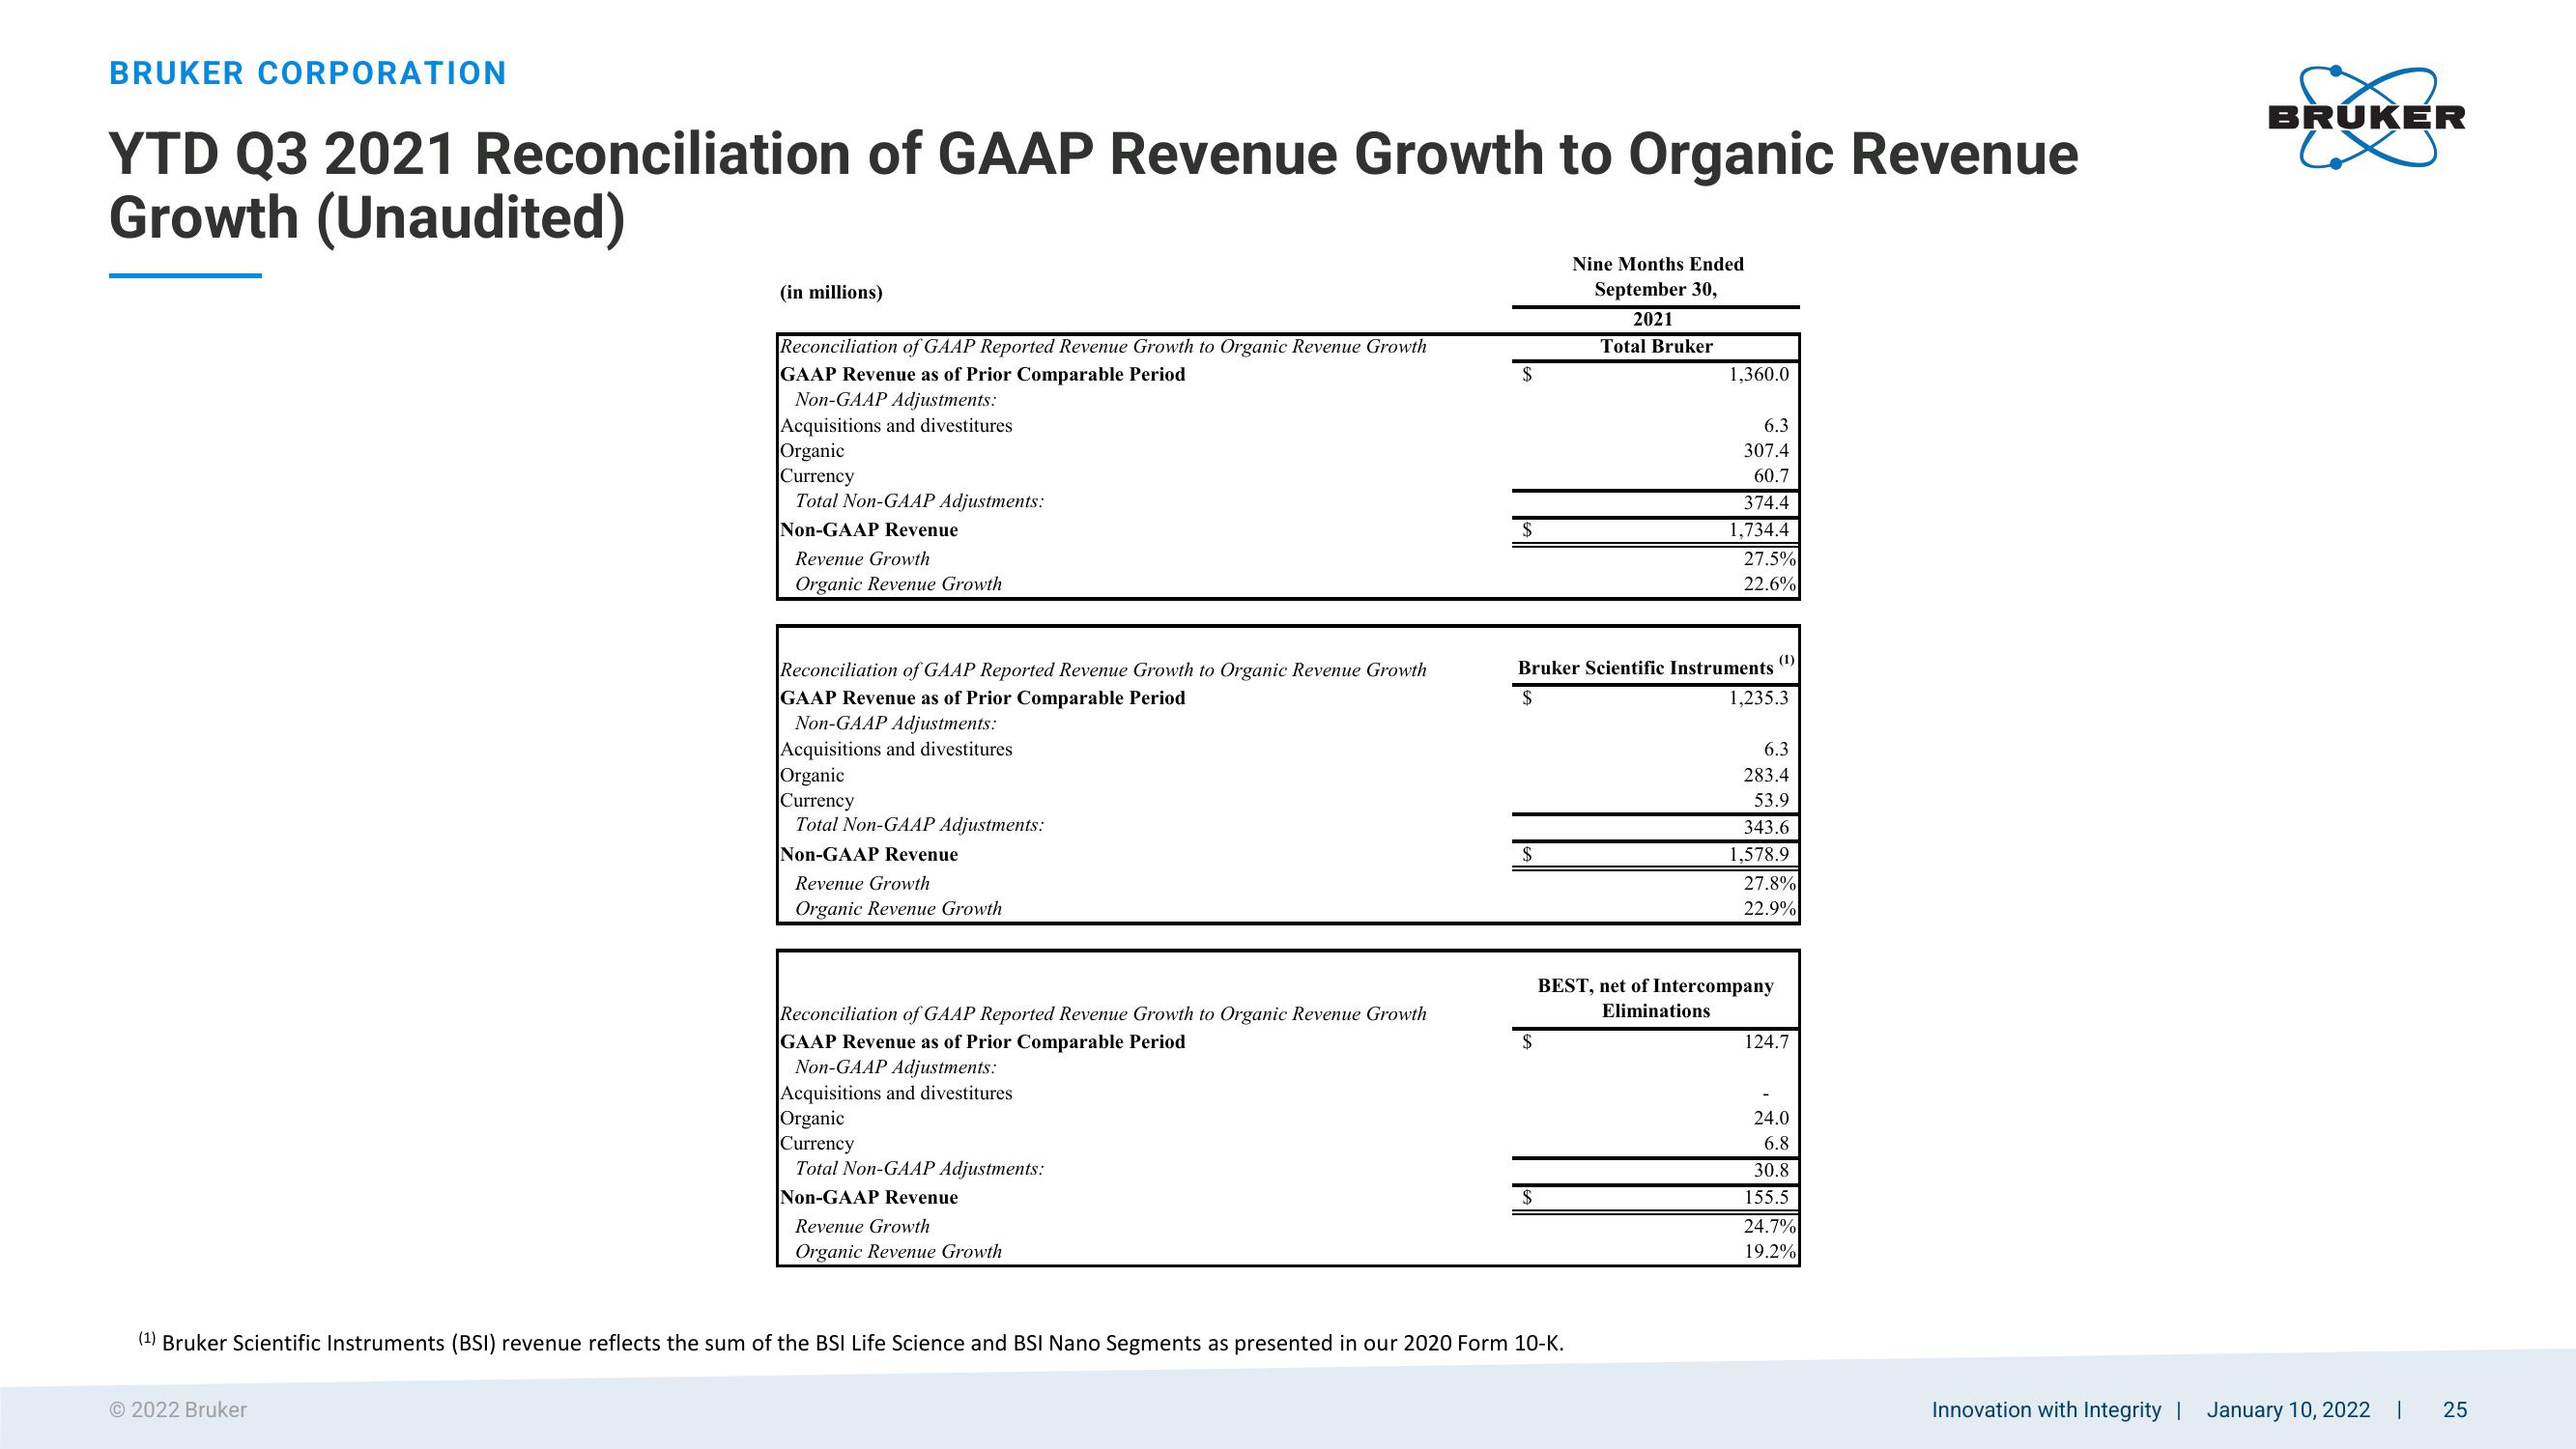Click the value 343.6
The width and height of the screenshot is (2576, 1449).
(x=1766, y=827)
